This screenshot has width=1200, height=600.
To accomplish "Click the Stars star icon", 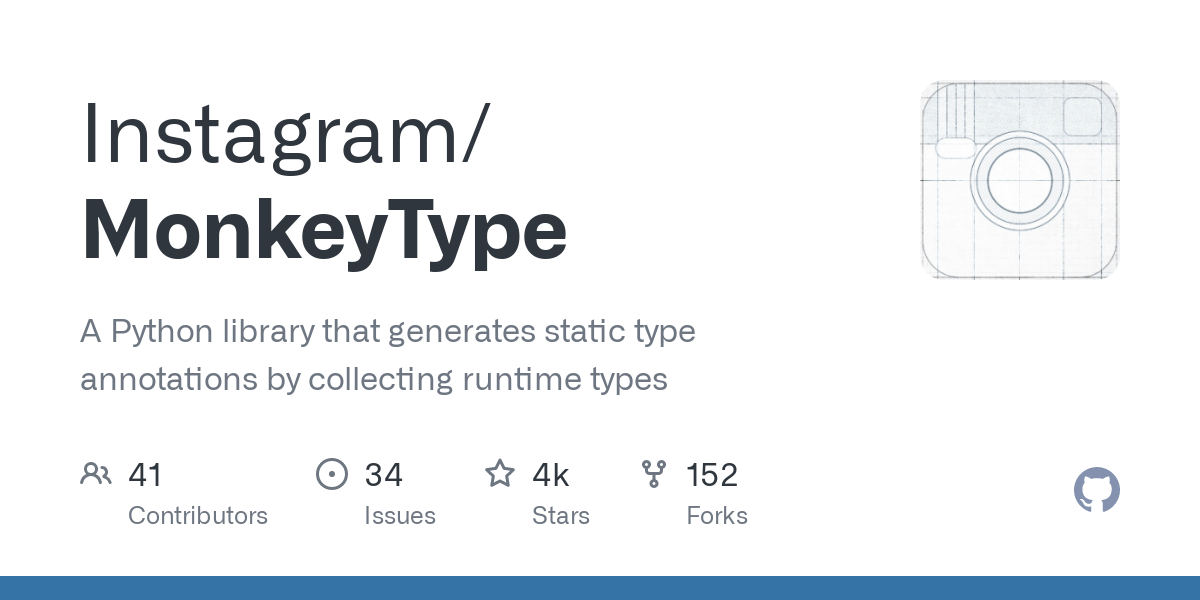I will (500, 473).
